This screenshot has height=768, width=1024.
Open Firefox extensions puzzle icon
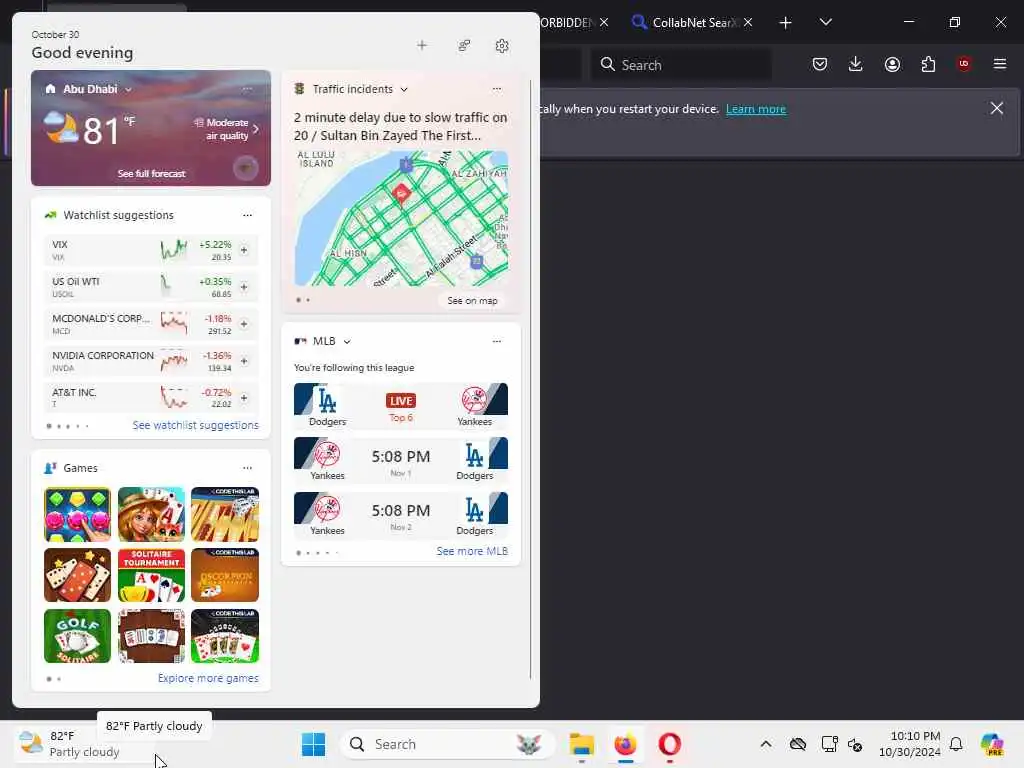[x=928, y=64]
